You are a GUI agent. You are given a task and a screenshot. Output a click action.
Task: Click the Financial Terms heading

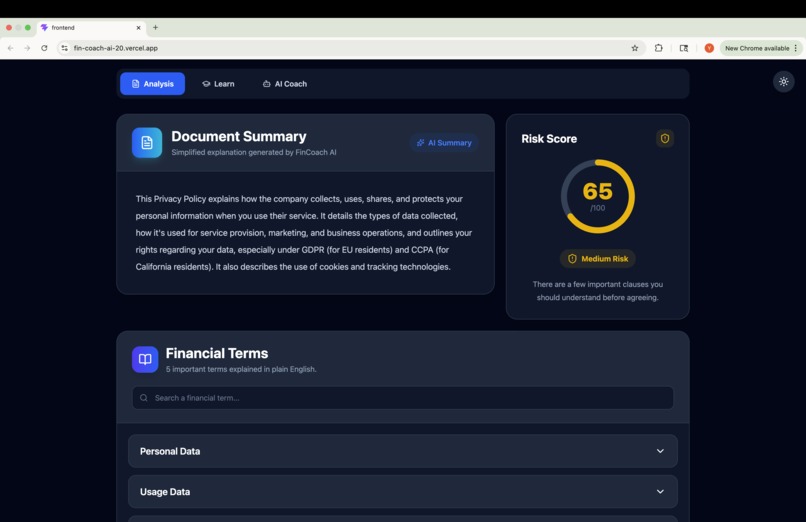[x=217, y=353]
